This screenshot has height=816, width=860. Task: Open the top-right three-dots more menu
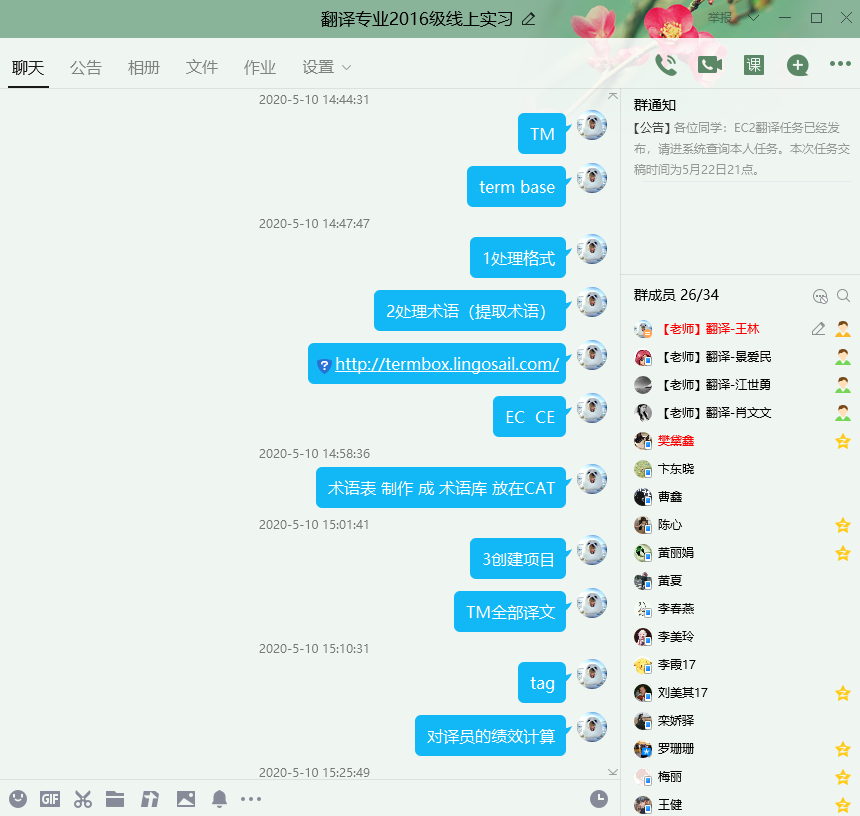840,64
